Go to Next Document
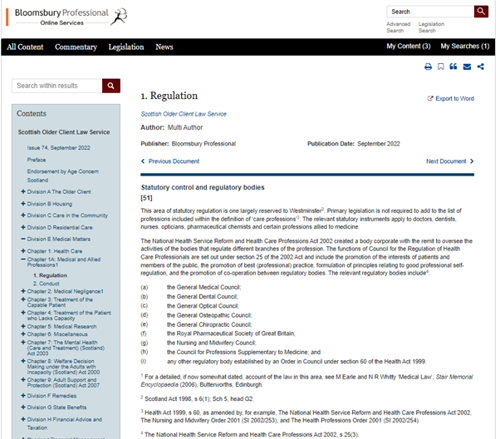The width and height of the screenshot is (500, 439). (x=450, y=161)
